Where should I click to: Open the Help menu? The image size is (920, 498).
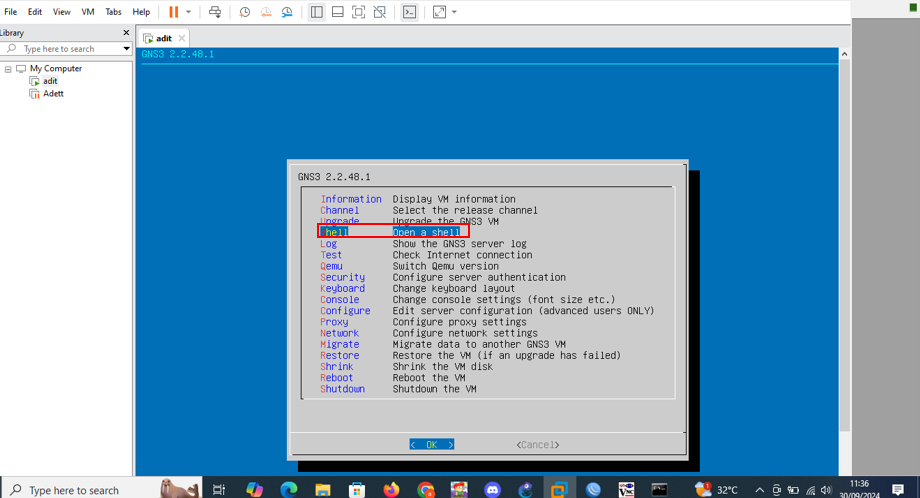point(141,12)
